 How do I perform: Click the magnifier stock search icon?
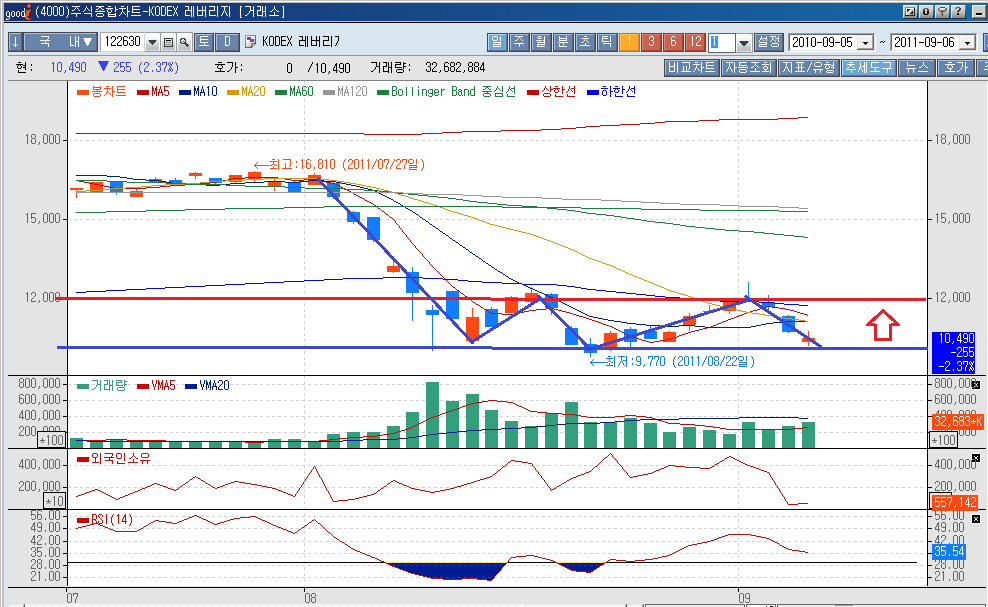point(183,42)
